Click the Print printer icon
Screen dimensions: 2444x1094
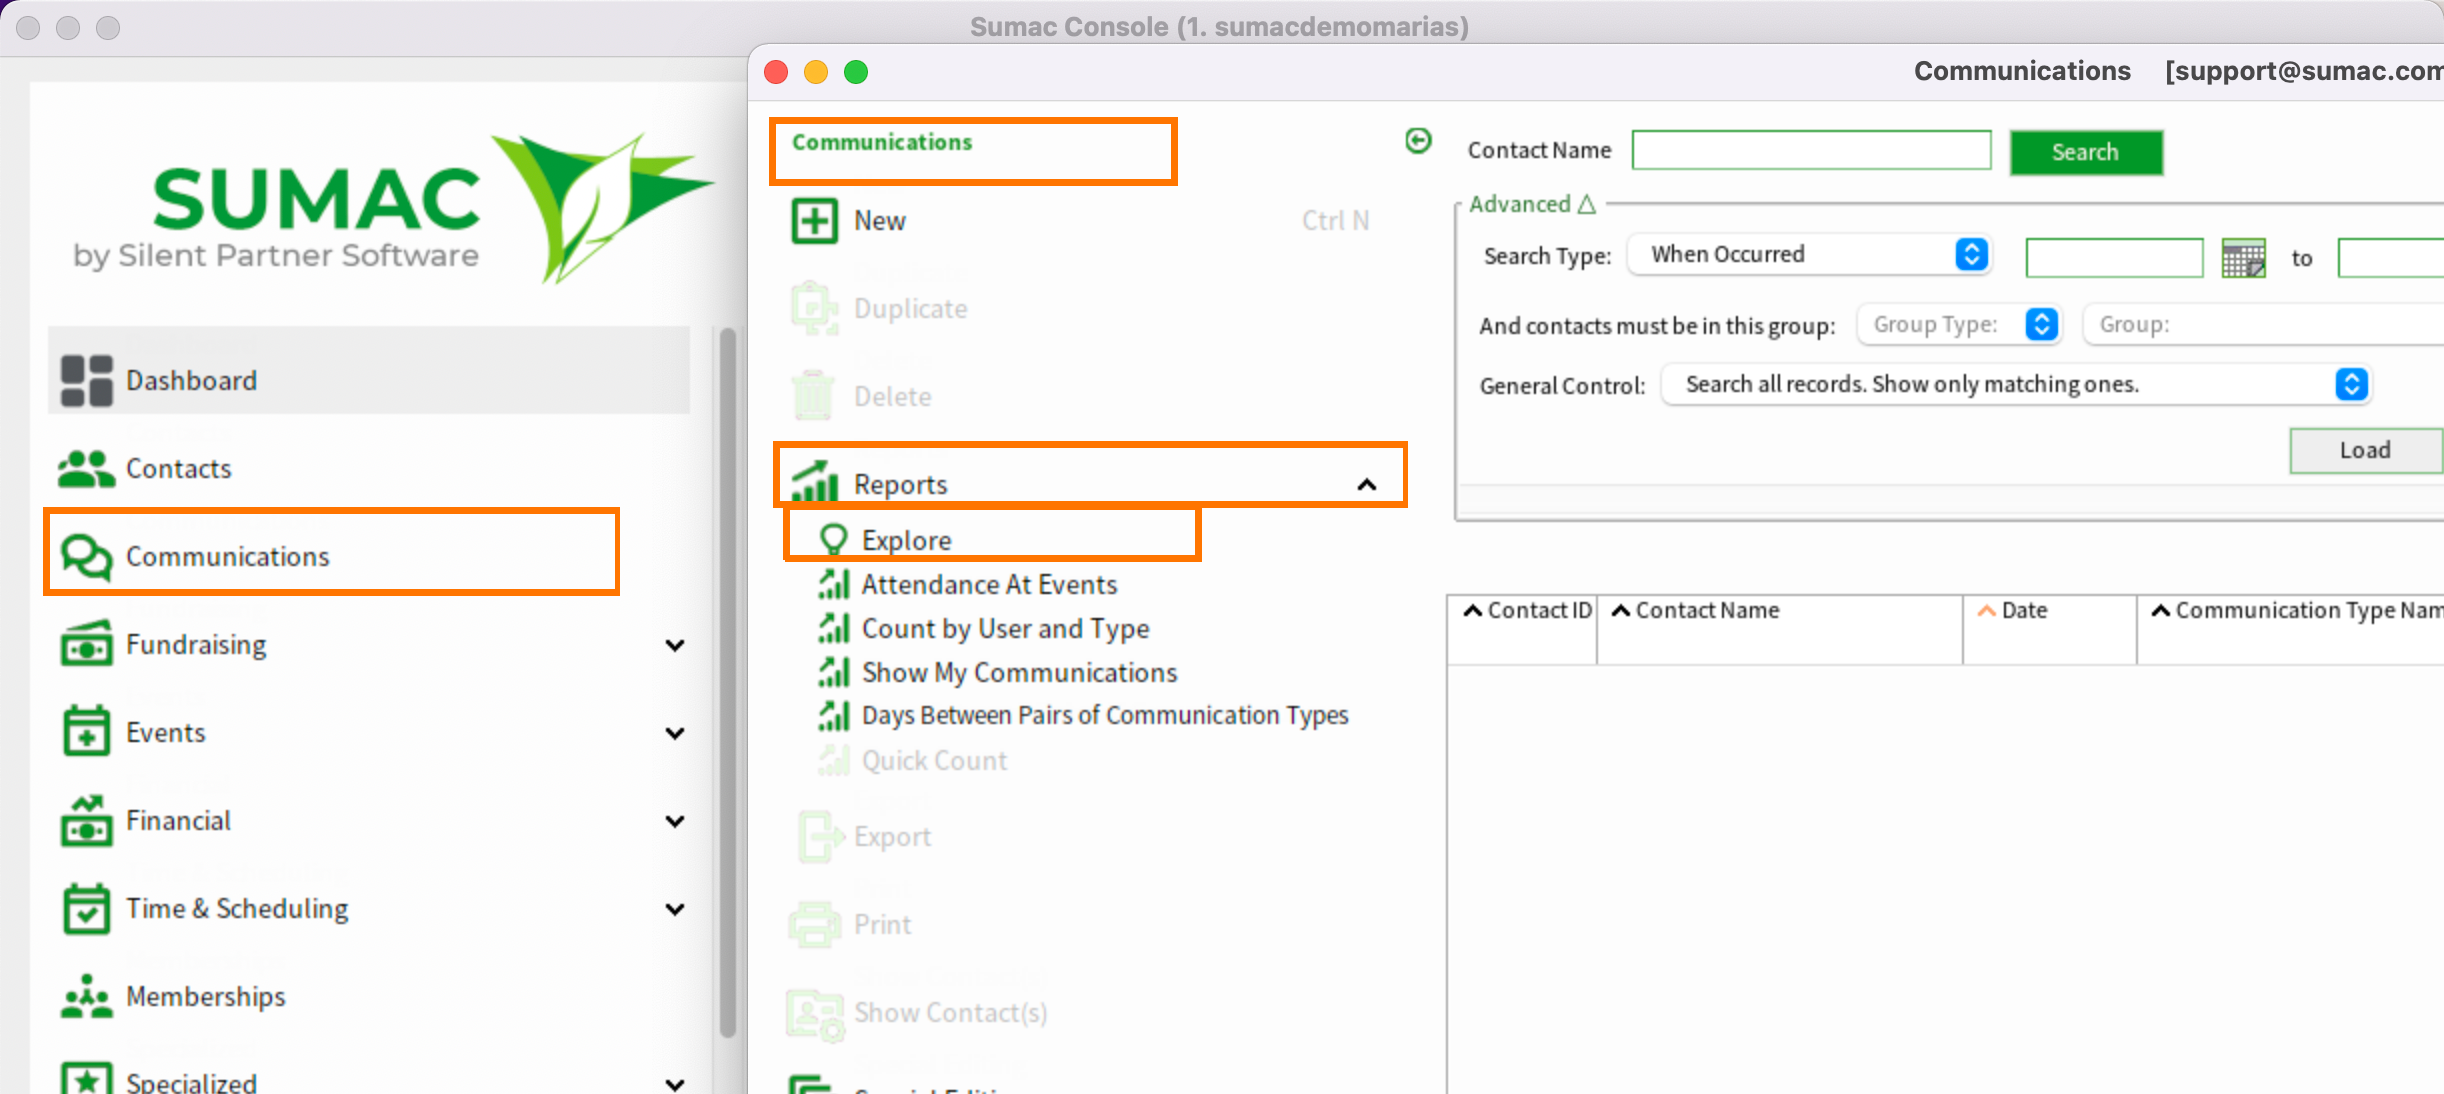pyautogui.click(x=814, y=924)
